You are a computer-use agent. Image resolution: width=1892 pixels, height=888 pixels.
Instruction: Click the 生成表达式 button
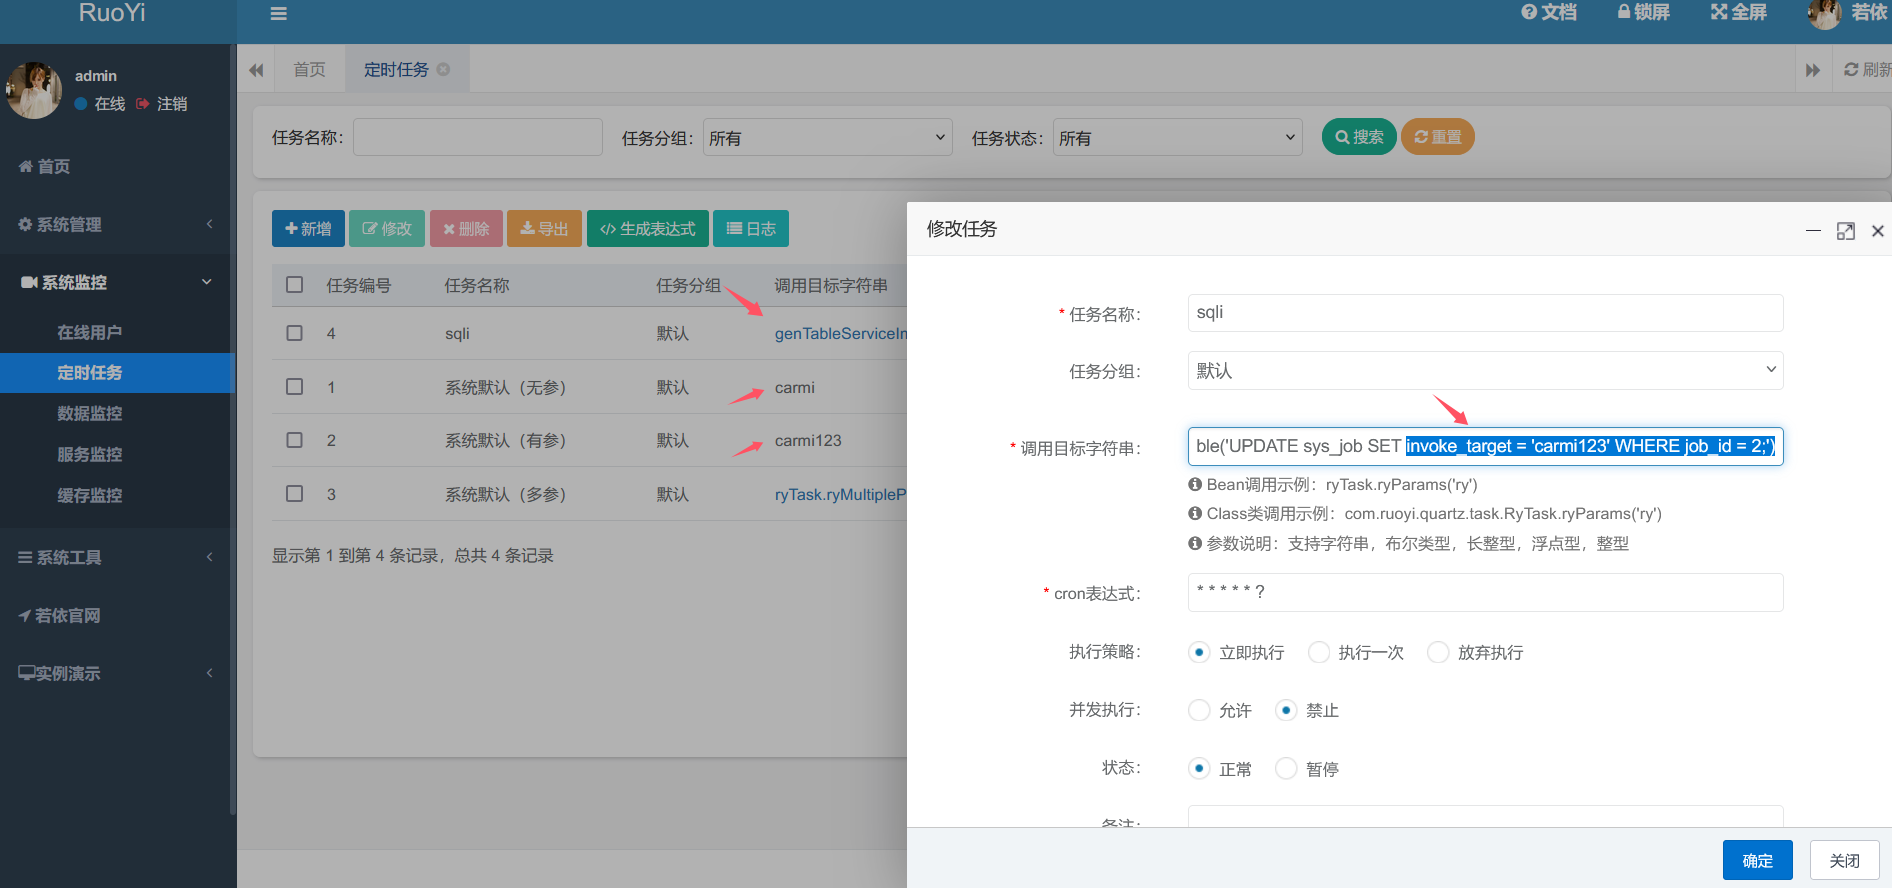[648, 228]
